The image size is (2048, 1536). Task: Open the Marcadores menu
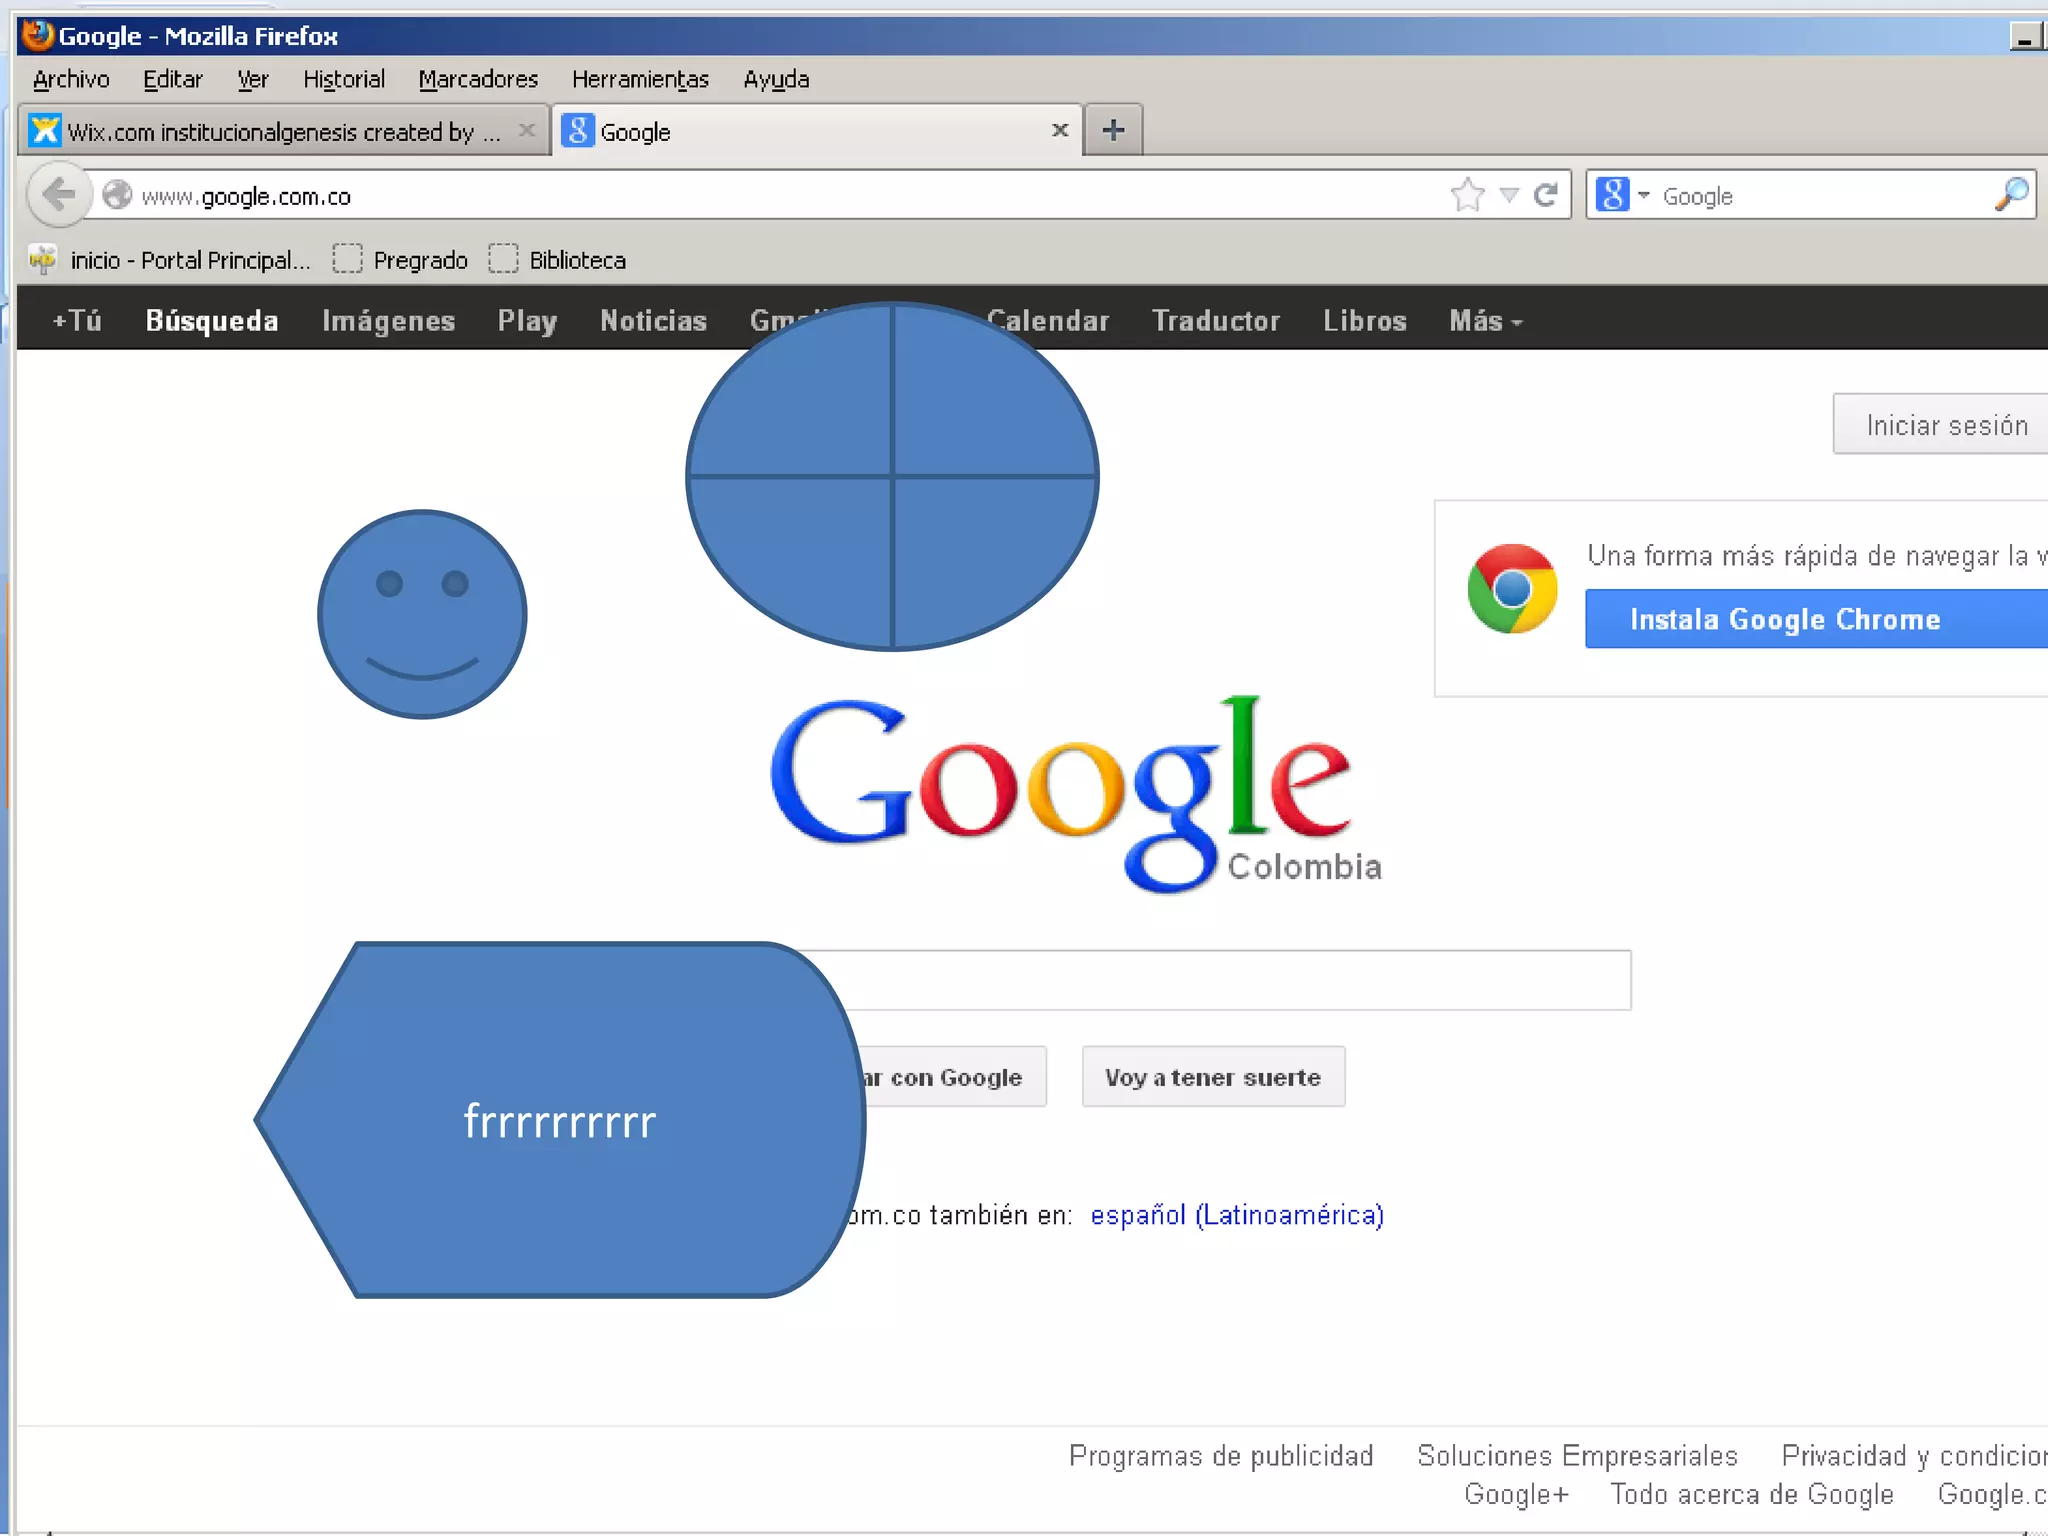click(x=478, y=79)
